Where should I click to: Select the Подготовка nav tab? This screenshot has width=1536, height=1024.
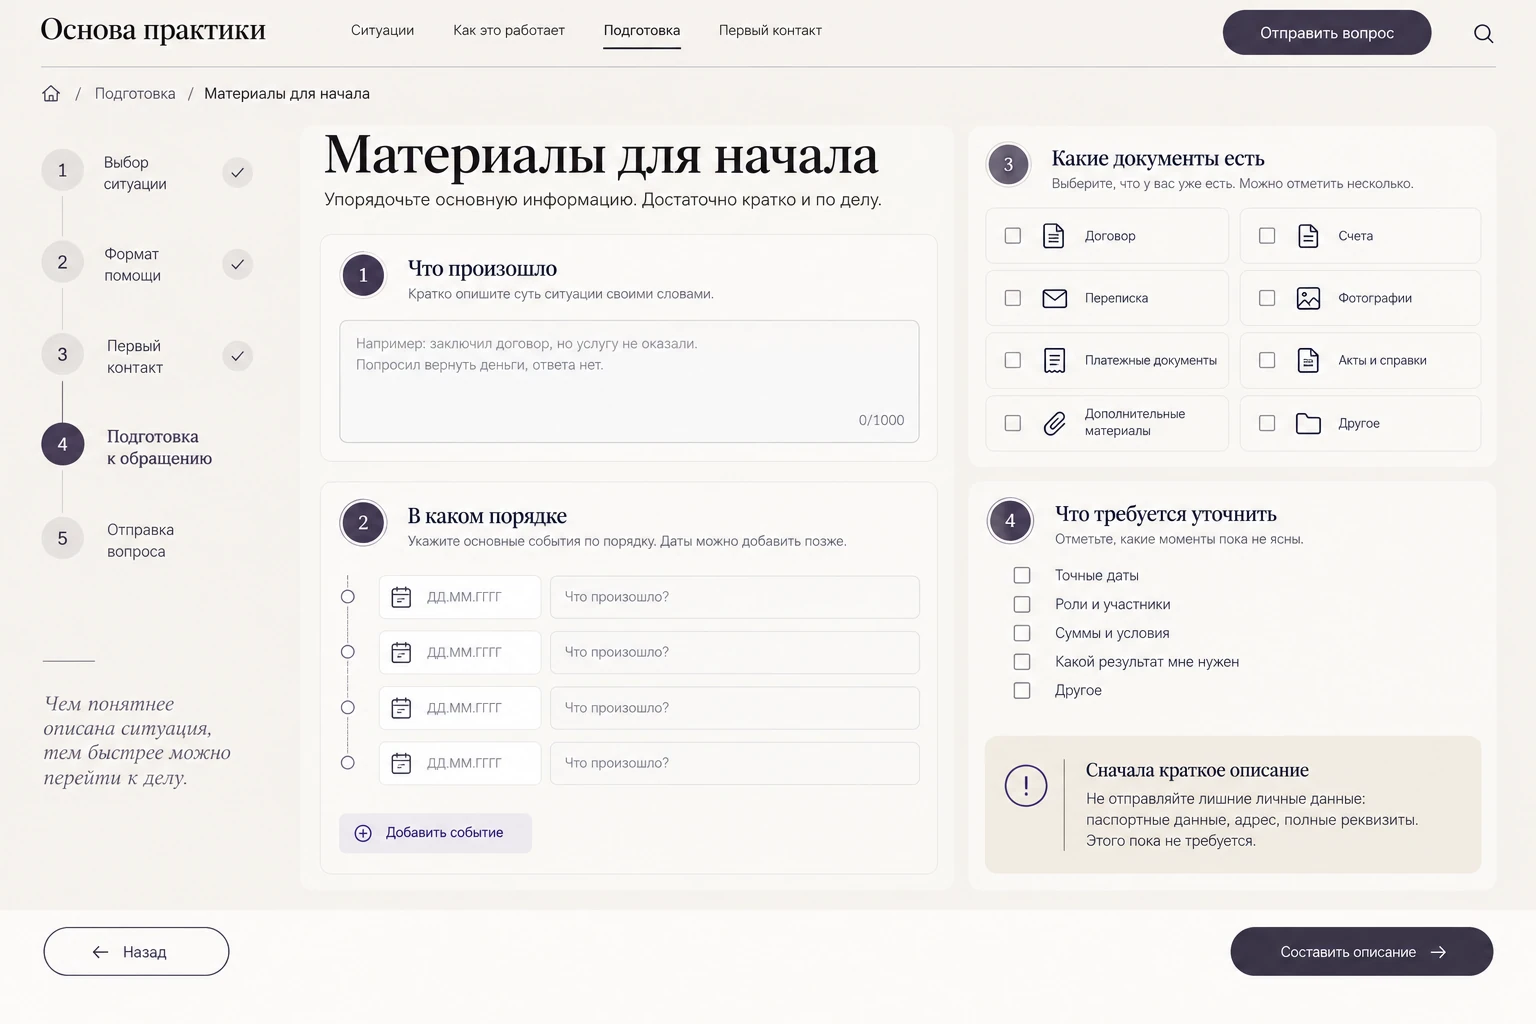pos(642,31)
